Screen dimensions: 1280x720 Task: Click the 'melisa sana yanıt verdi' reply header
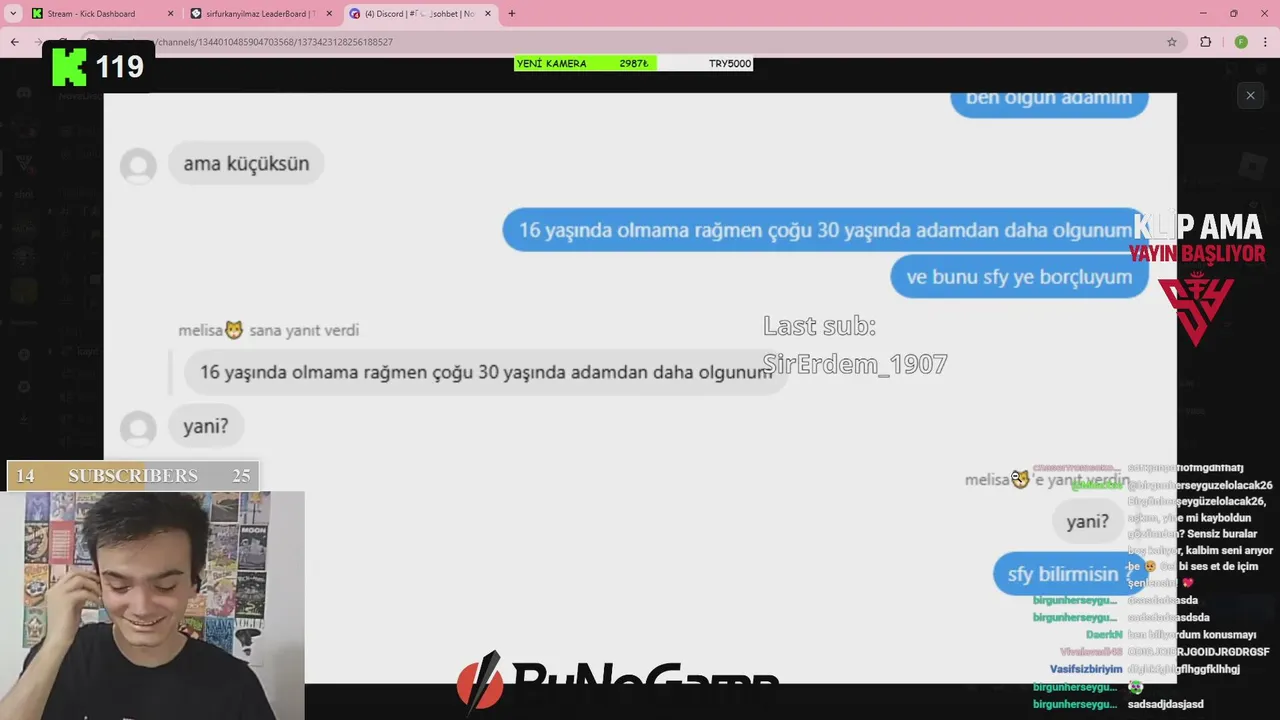(268, 330)
